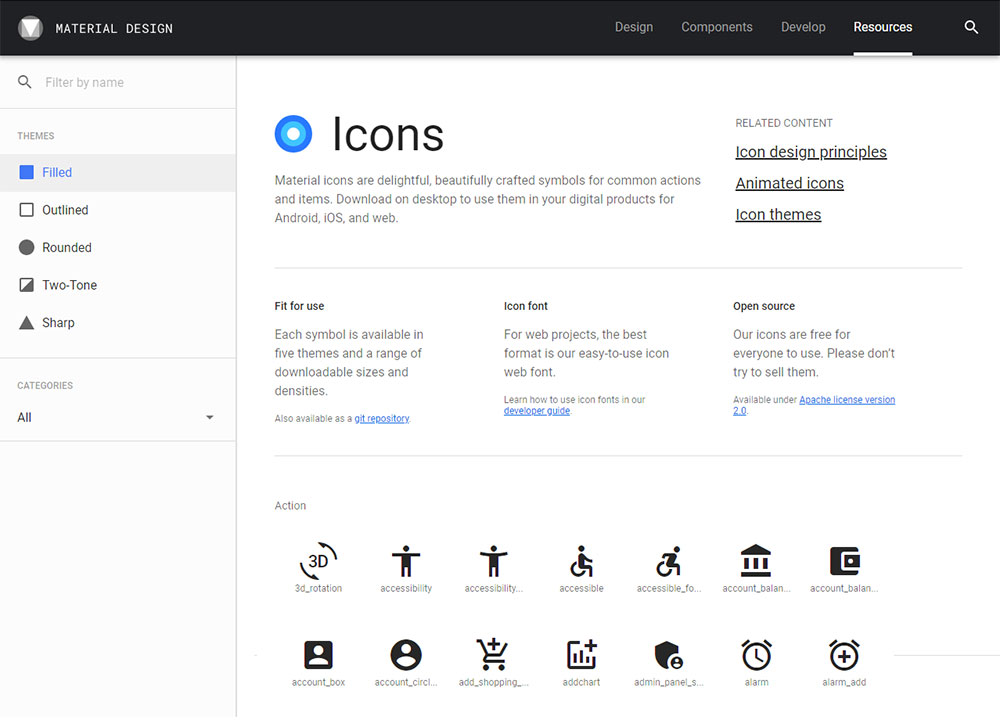Screen dimensions: 1000x727
Task: Click the filter search magnifier icon
Action: (x=25, y=82)
